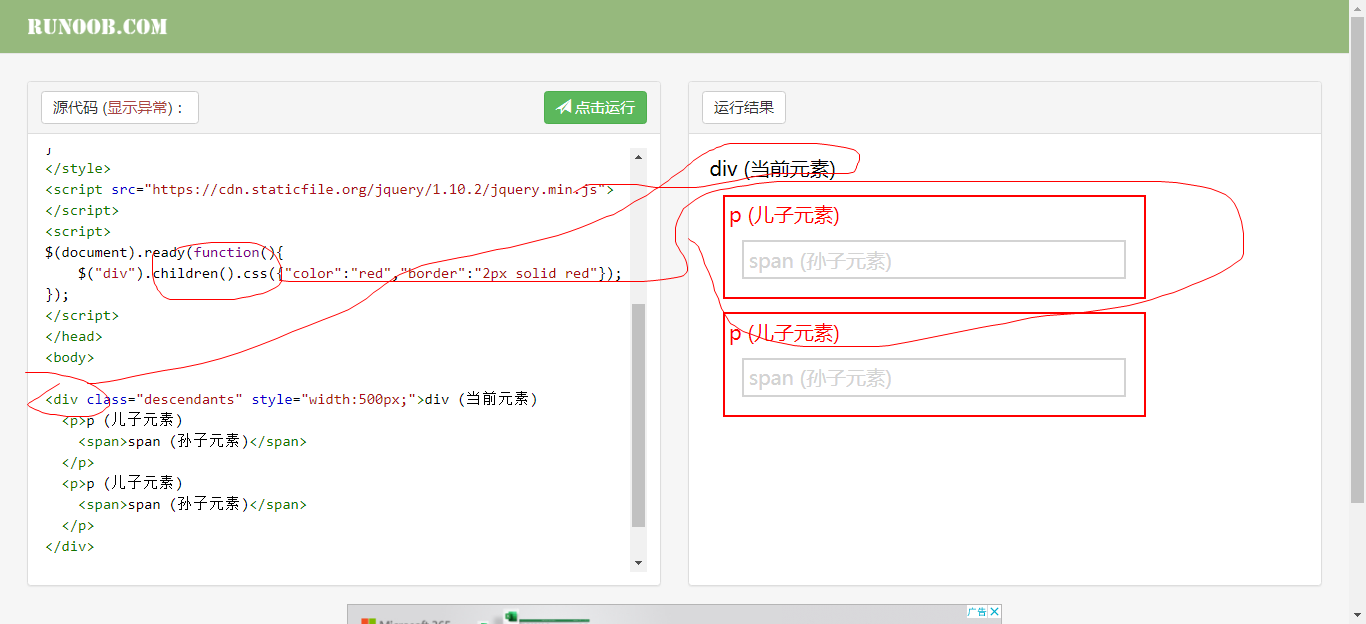Image resolution: width=1366 pixels, height=624 pixels.
Task: Click the closing </div> line in code
Action: (70, 546)
